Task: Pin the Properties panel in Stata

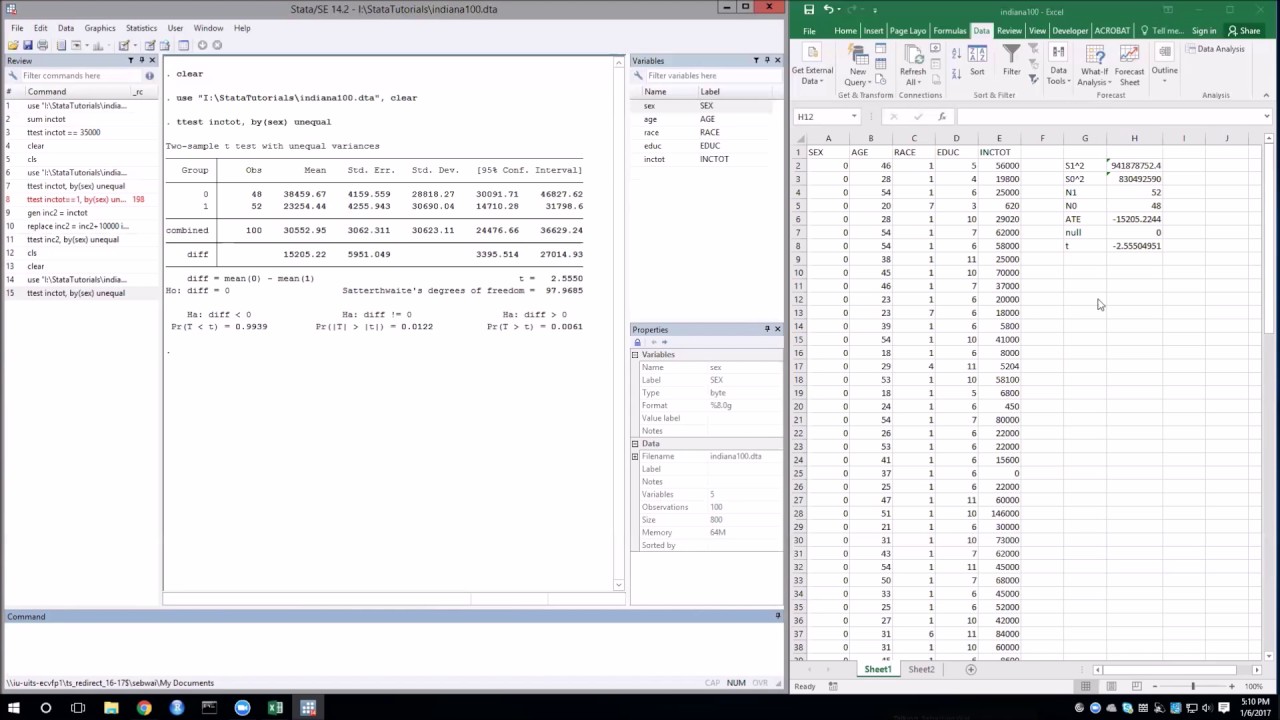Action: [x=767, y=329]
